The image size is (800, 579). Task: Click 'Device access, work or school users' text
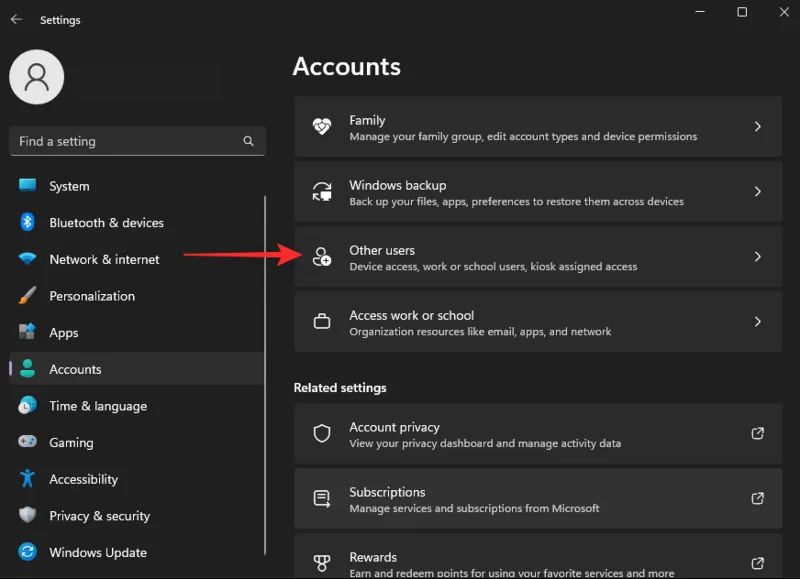coord(493,267)
